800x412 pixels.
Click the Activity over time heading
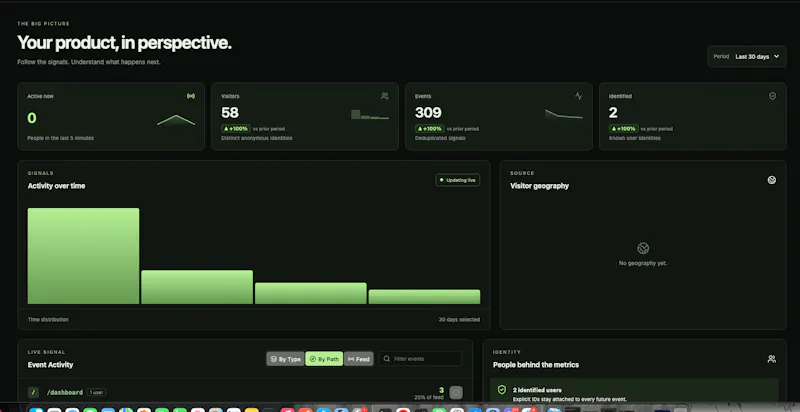tap(57, 186)
